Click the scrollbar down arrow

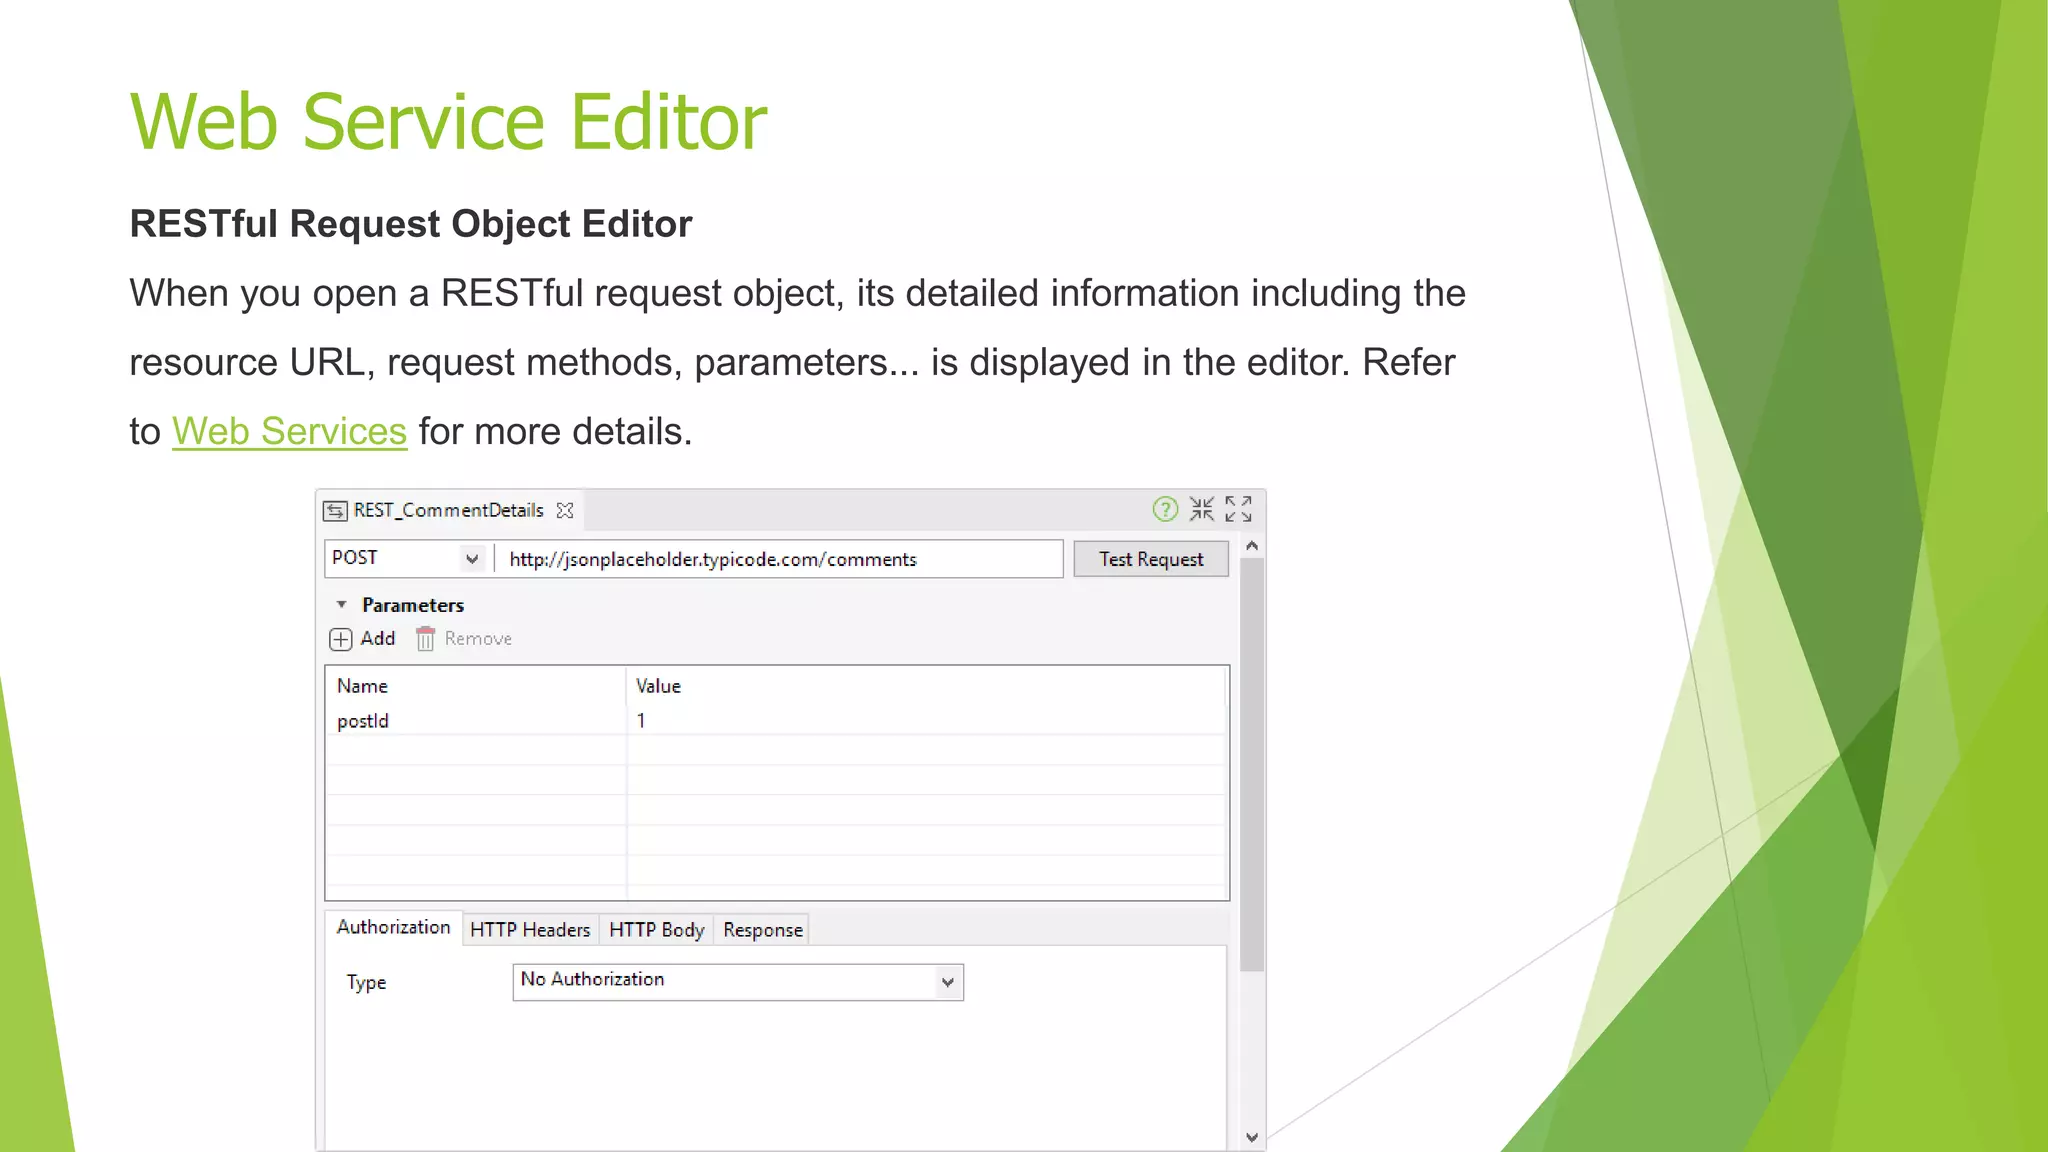pos(1252,1137)
